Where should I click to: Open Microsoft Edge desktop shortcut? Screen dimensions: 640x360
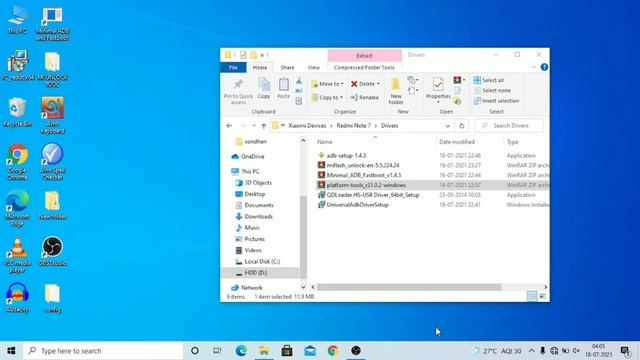[17, 208]
